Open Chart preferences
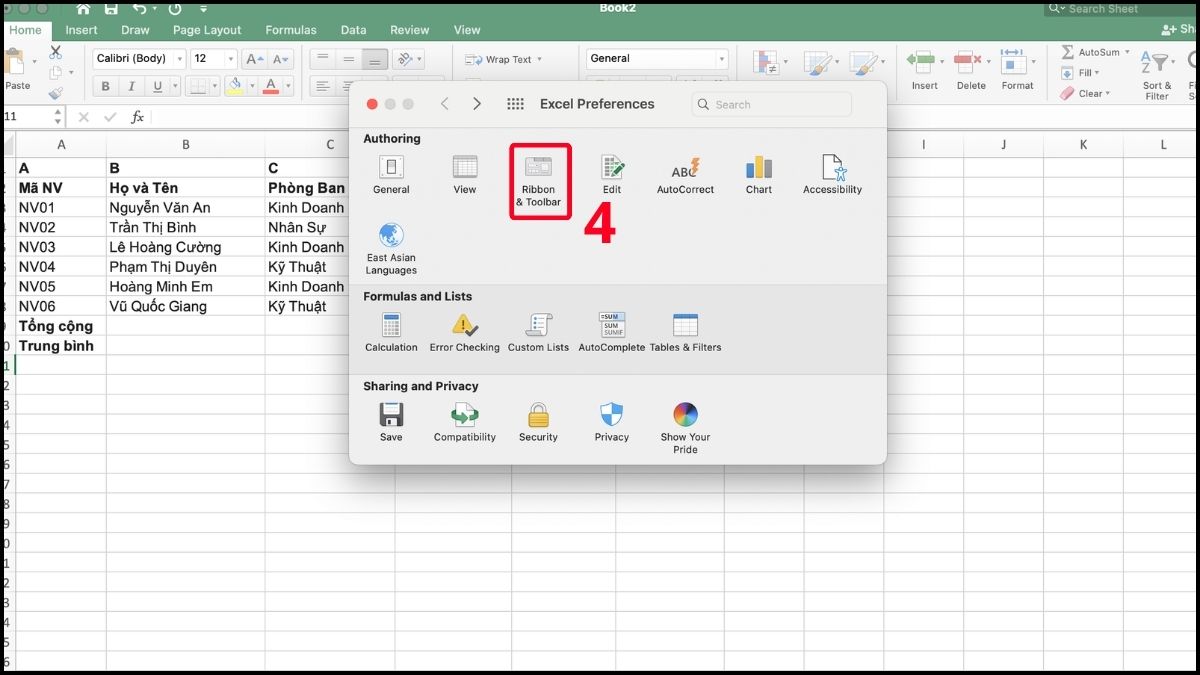Image resolution: width=1200 pixels, height=675 pixels. [759, 174]
